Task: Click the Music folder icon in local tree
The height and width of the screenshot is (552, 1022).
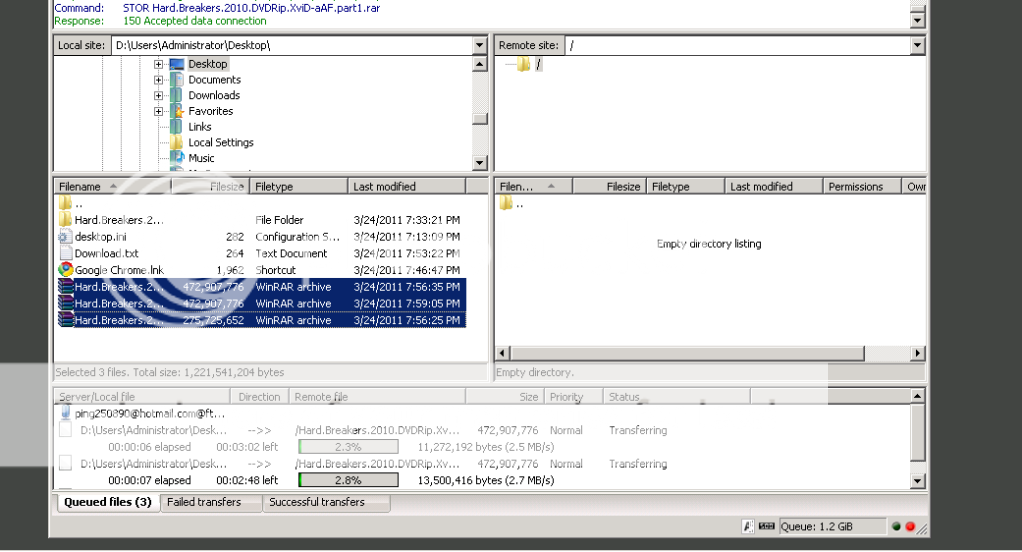Action: [177, 158]
